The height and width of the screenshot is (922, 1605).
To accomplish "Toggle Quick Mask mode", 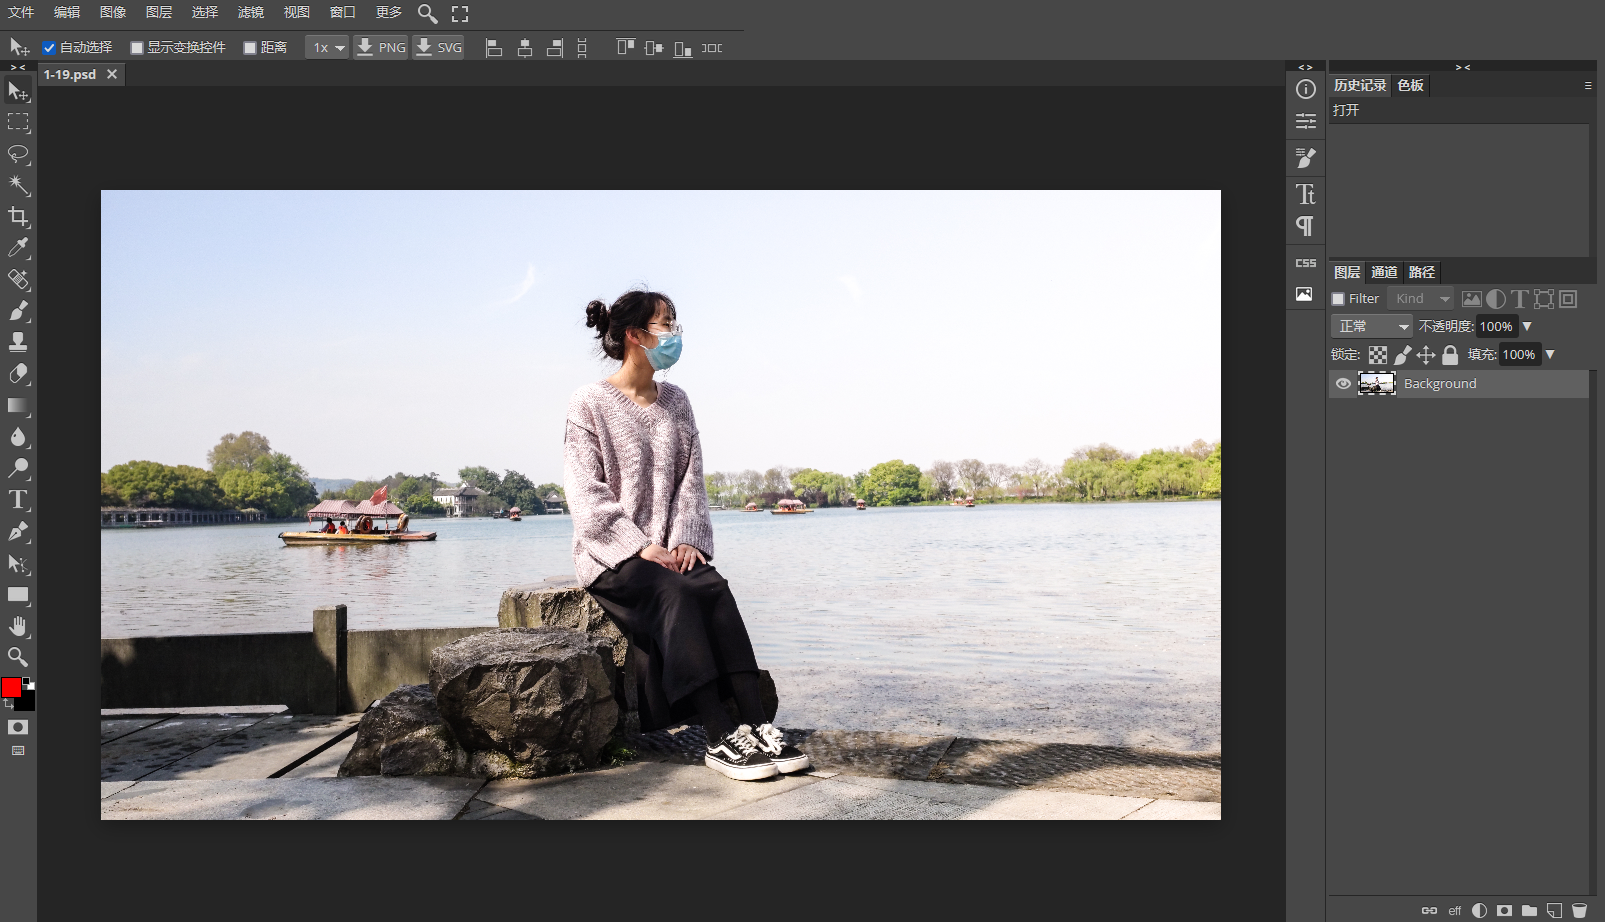I will [x=18, y=727].
